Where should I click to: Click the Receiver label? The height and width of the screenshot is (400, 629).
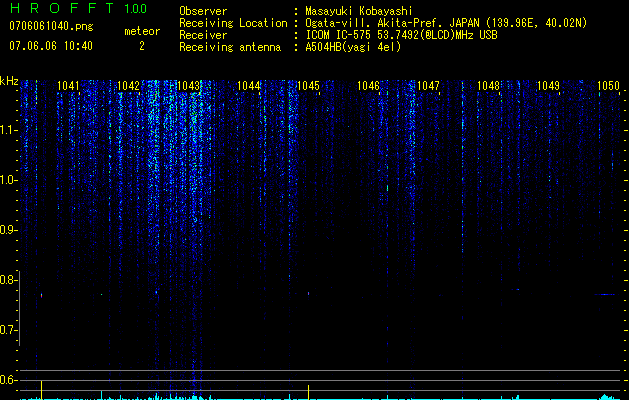(x=203, y=35)
